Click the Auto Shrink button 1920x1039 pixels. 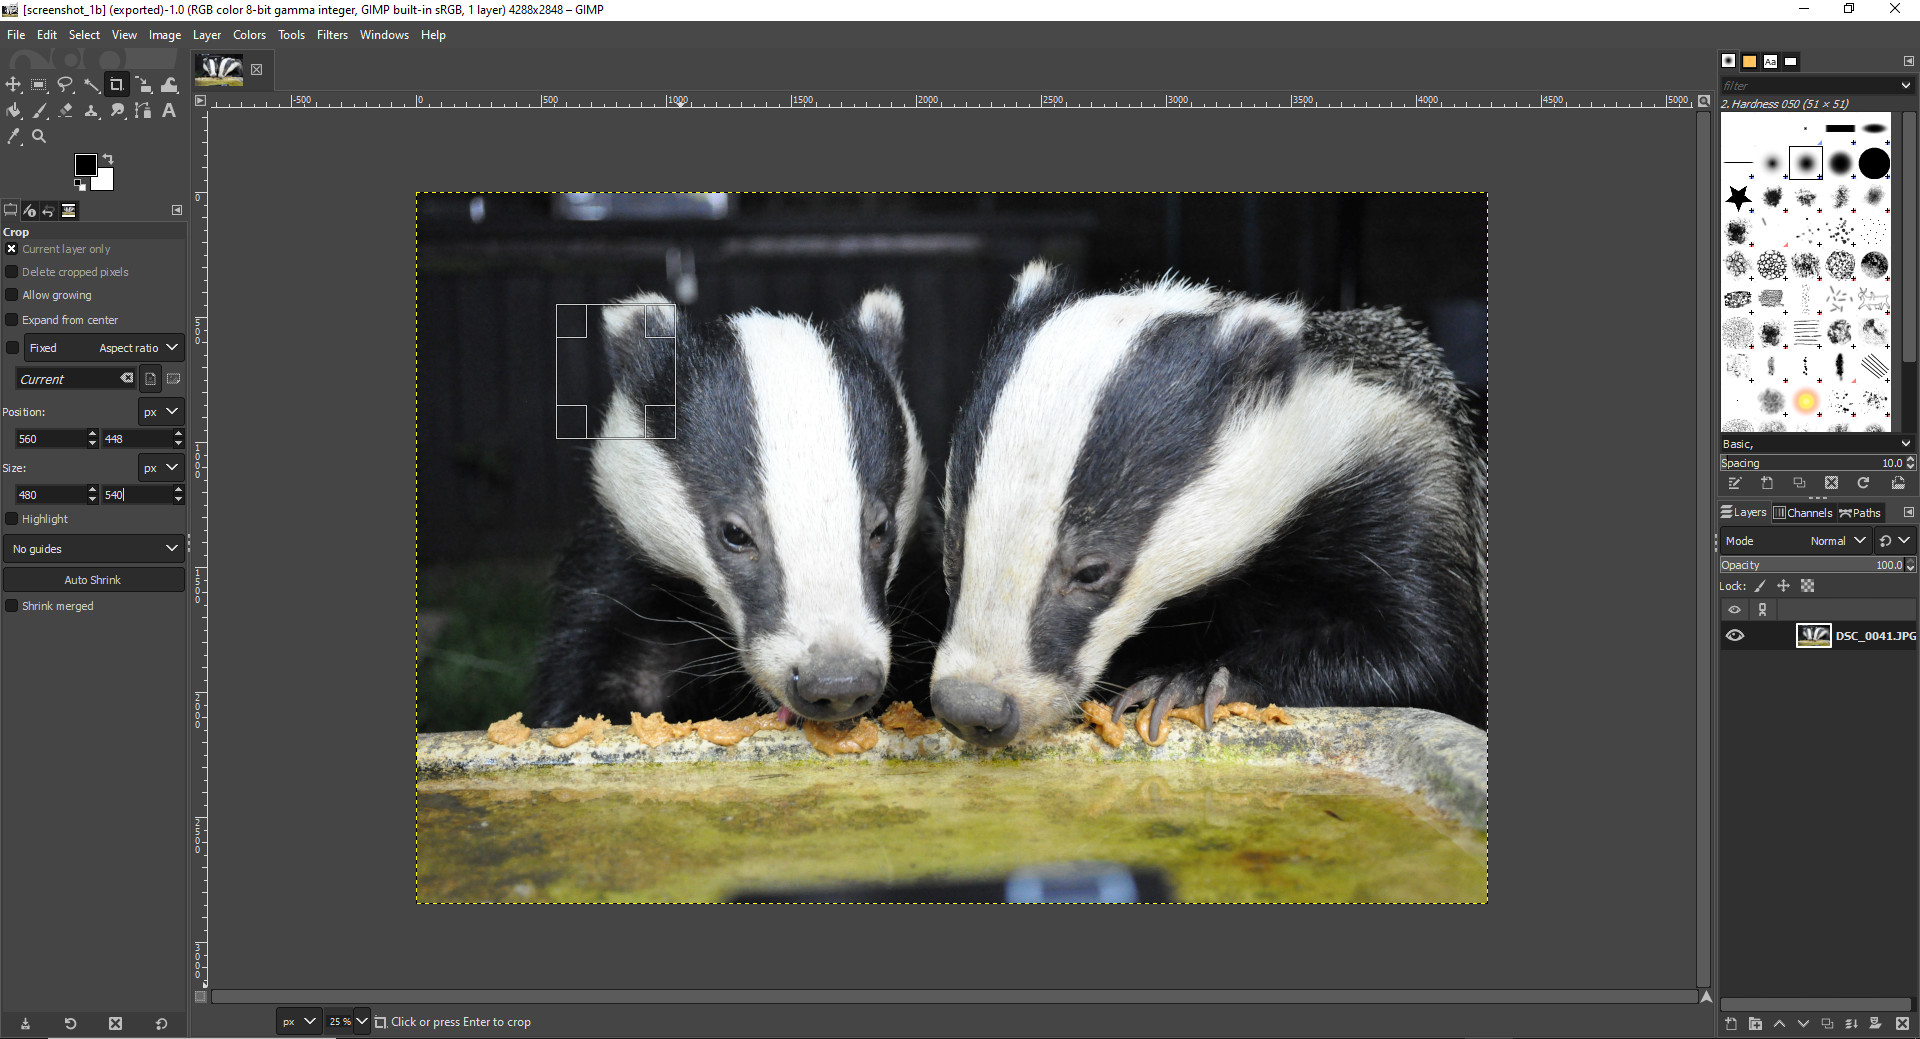click(93, 580)
